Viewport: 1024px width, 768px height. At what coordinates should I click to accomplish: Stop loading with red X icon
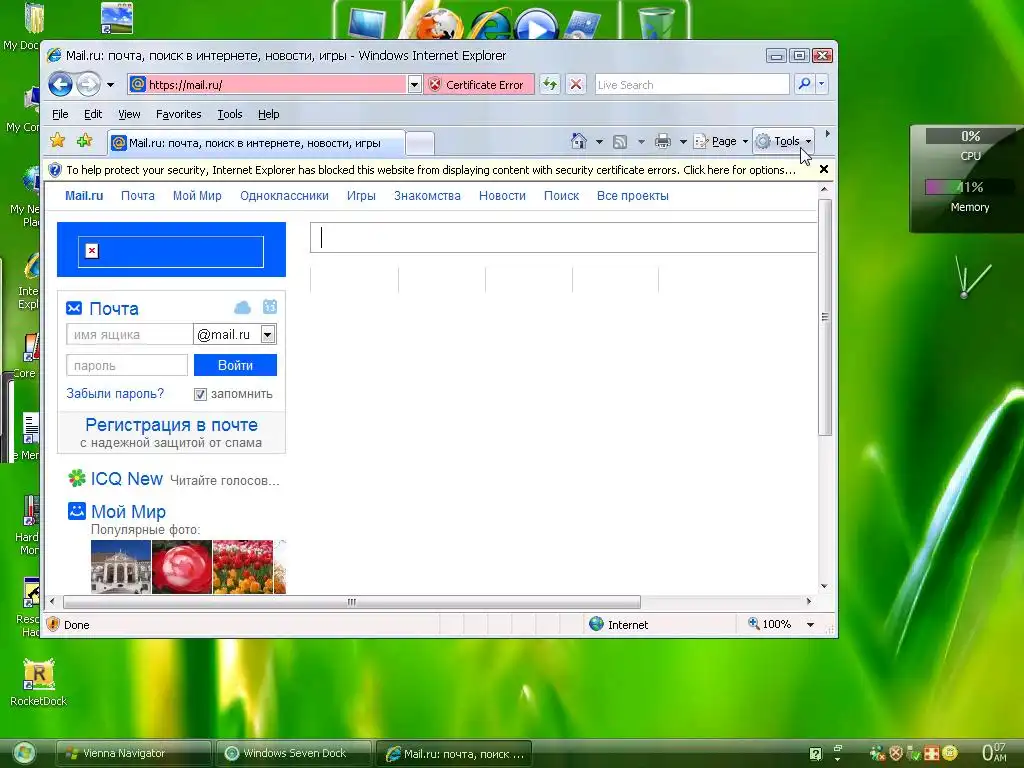(x=575, y=84)
